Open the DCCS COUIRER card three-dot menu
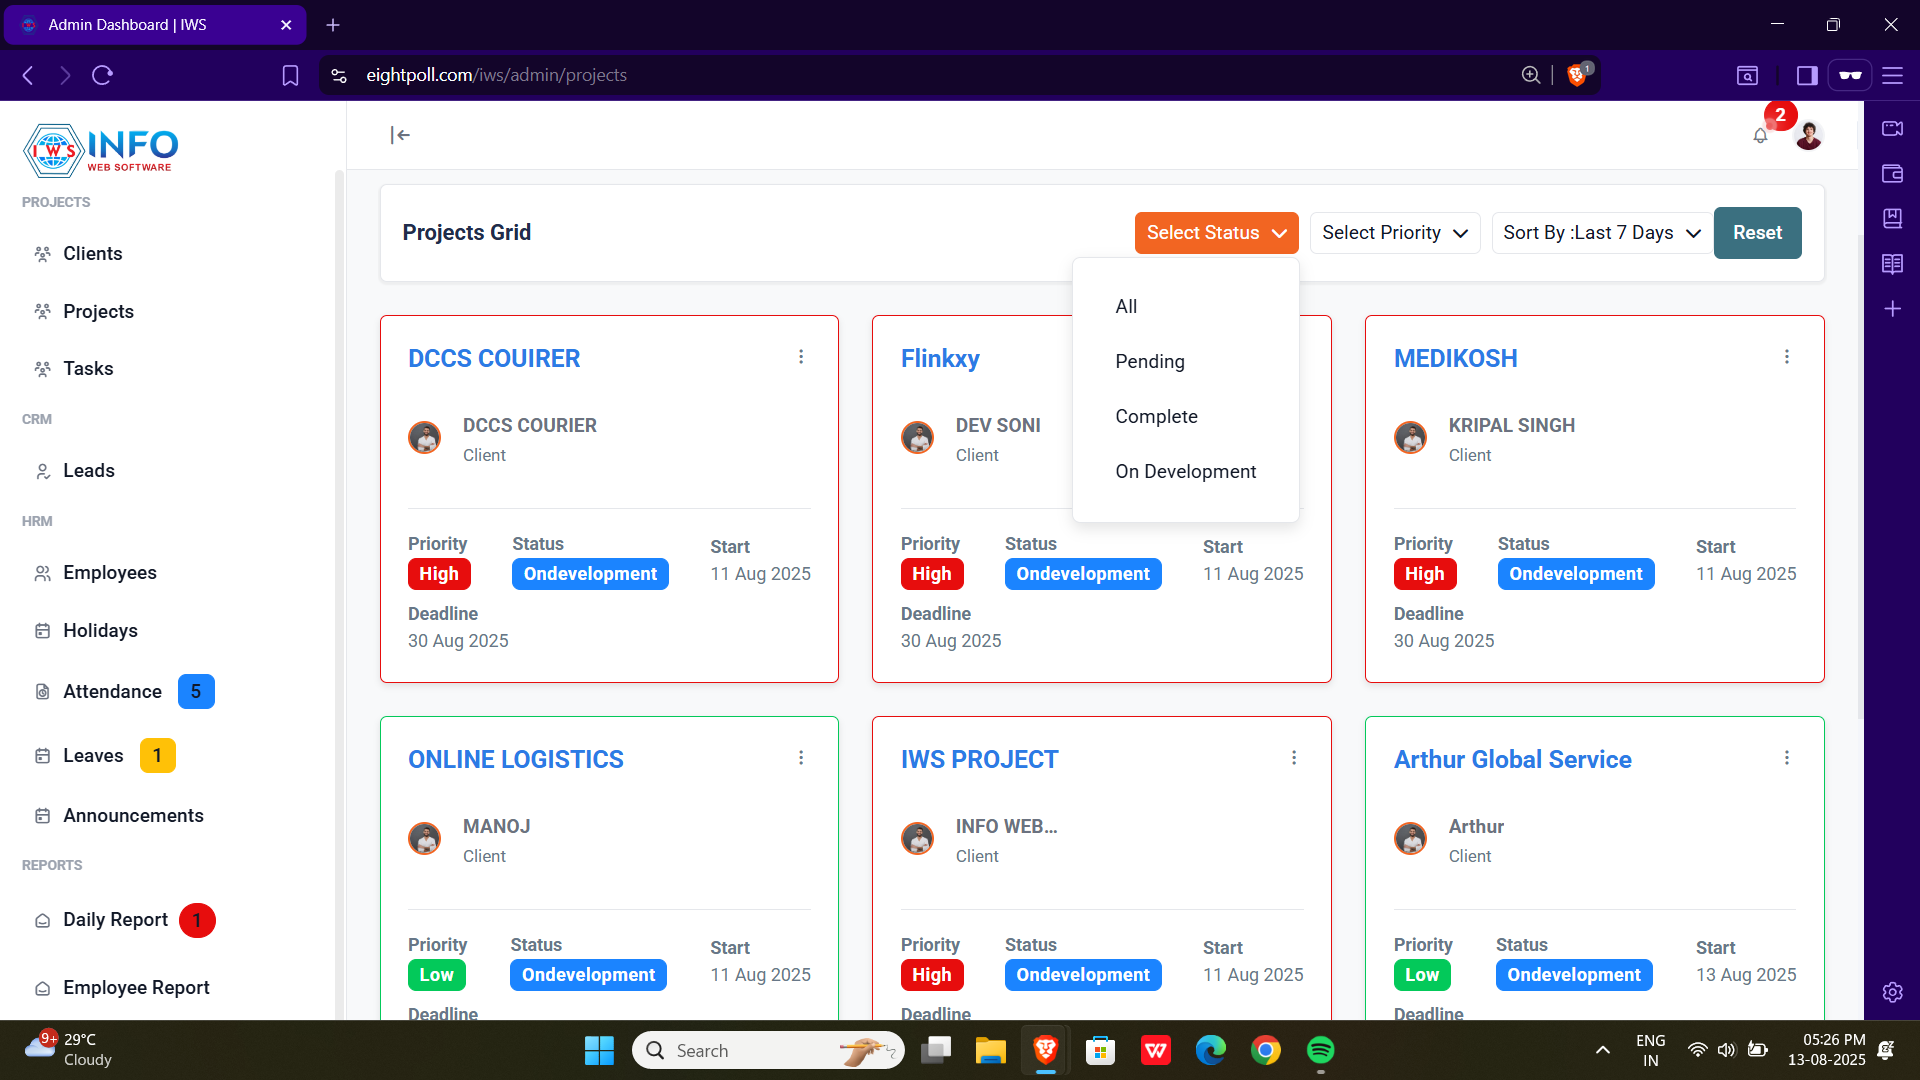The image size is (1920, 1080). coord(801,357)
